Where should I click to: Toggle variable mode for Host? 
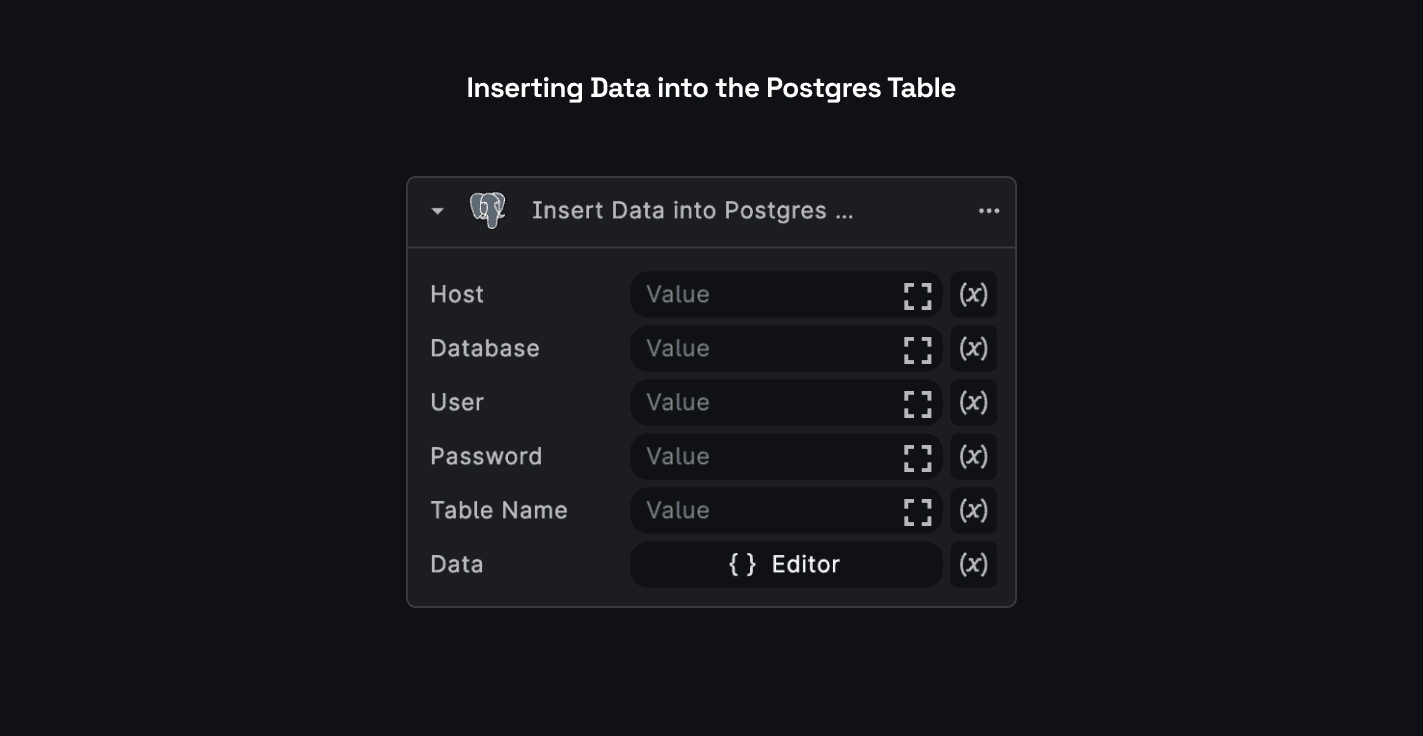click(973, 295)
